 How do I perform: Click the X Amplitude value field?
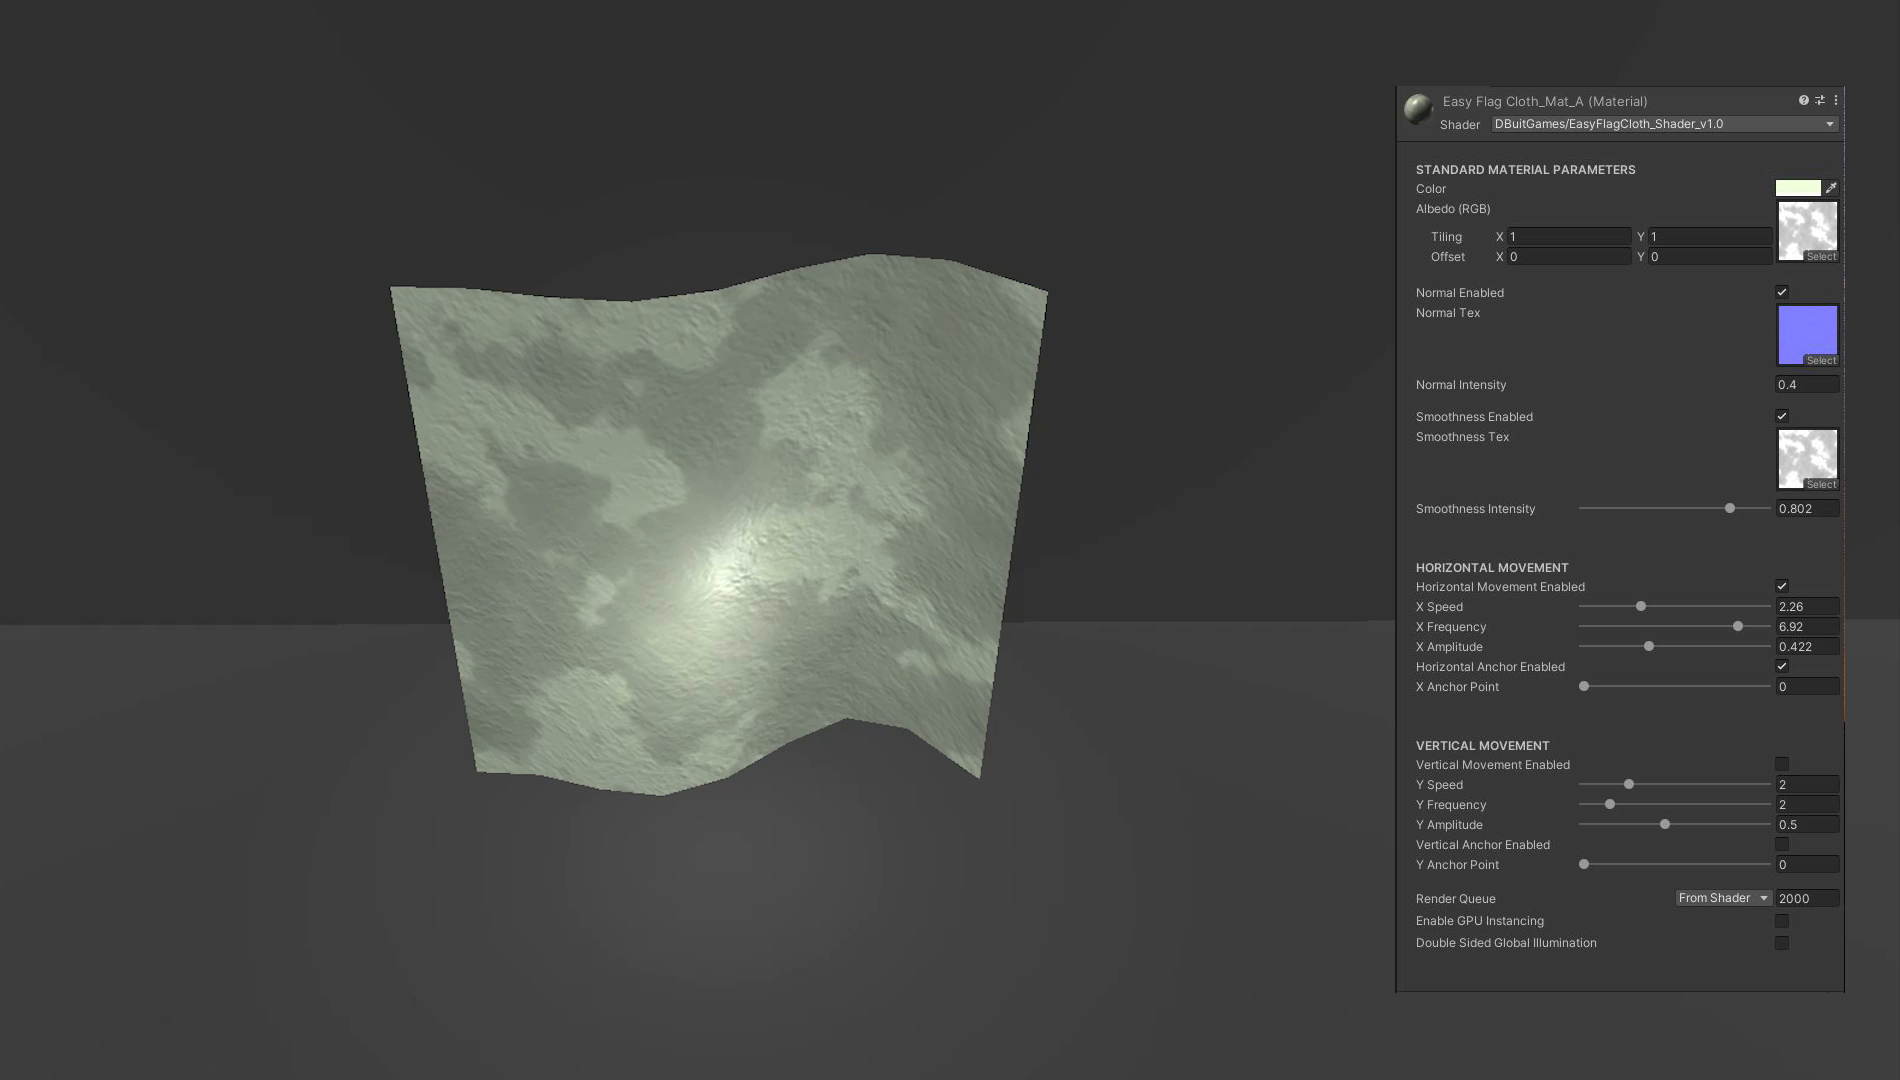(x=1807, y=647)
